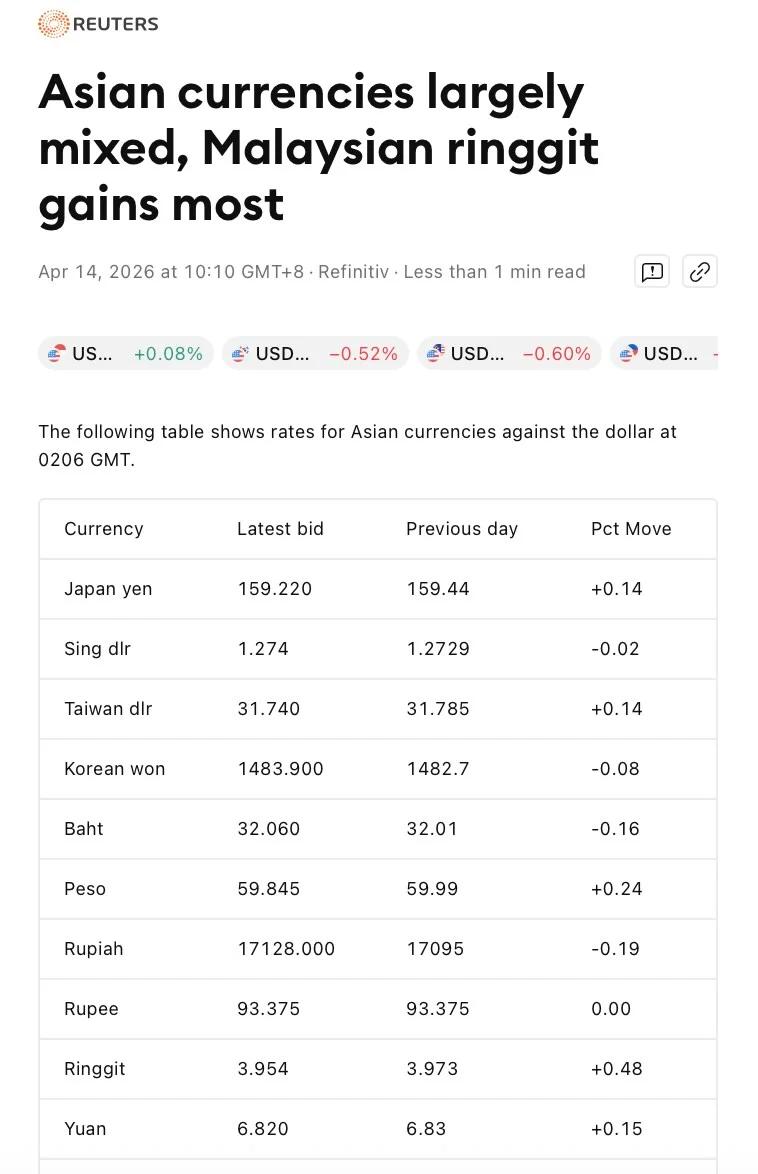The image size is (758, 1174).
Task: Select the Currency column header
Action: pyautogui.click(x=103, y=529)
